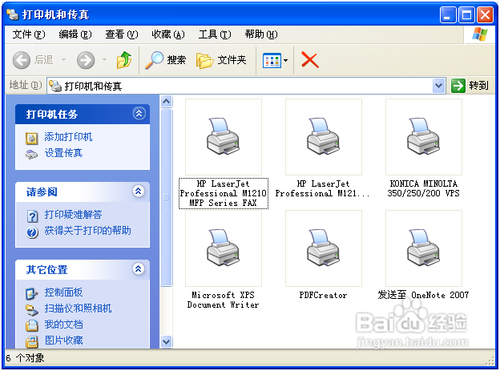Image resolution: width=500 pixels, height=371 pixels.
Task: Click the printer icon in the address bar
Action: (x=55, y=86)
